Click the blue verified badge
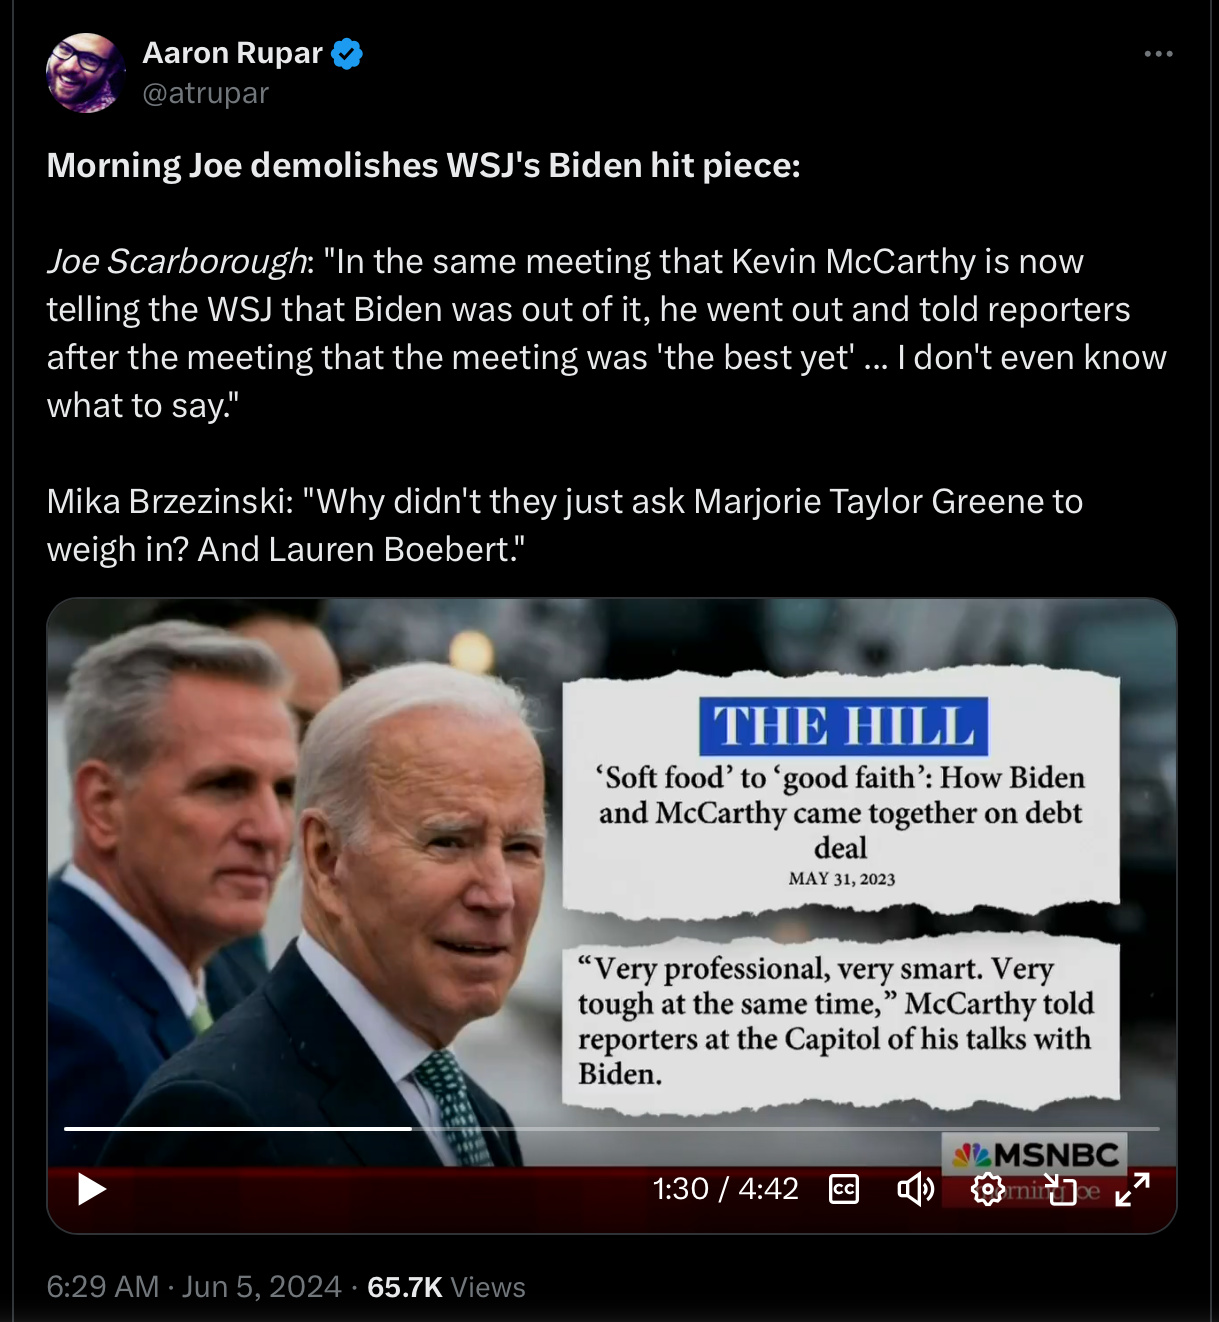Image resolution: width=1219 pixels, height=1322 pixels. point(347,53)
